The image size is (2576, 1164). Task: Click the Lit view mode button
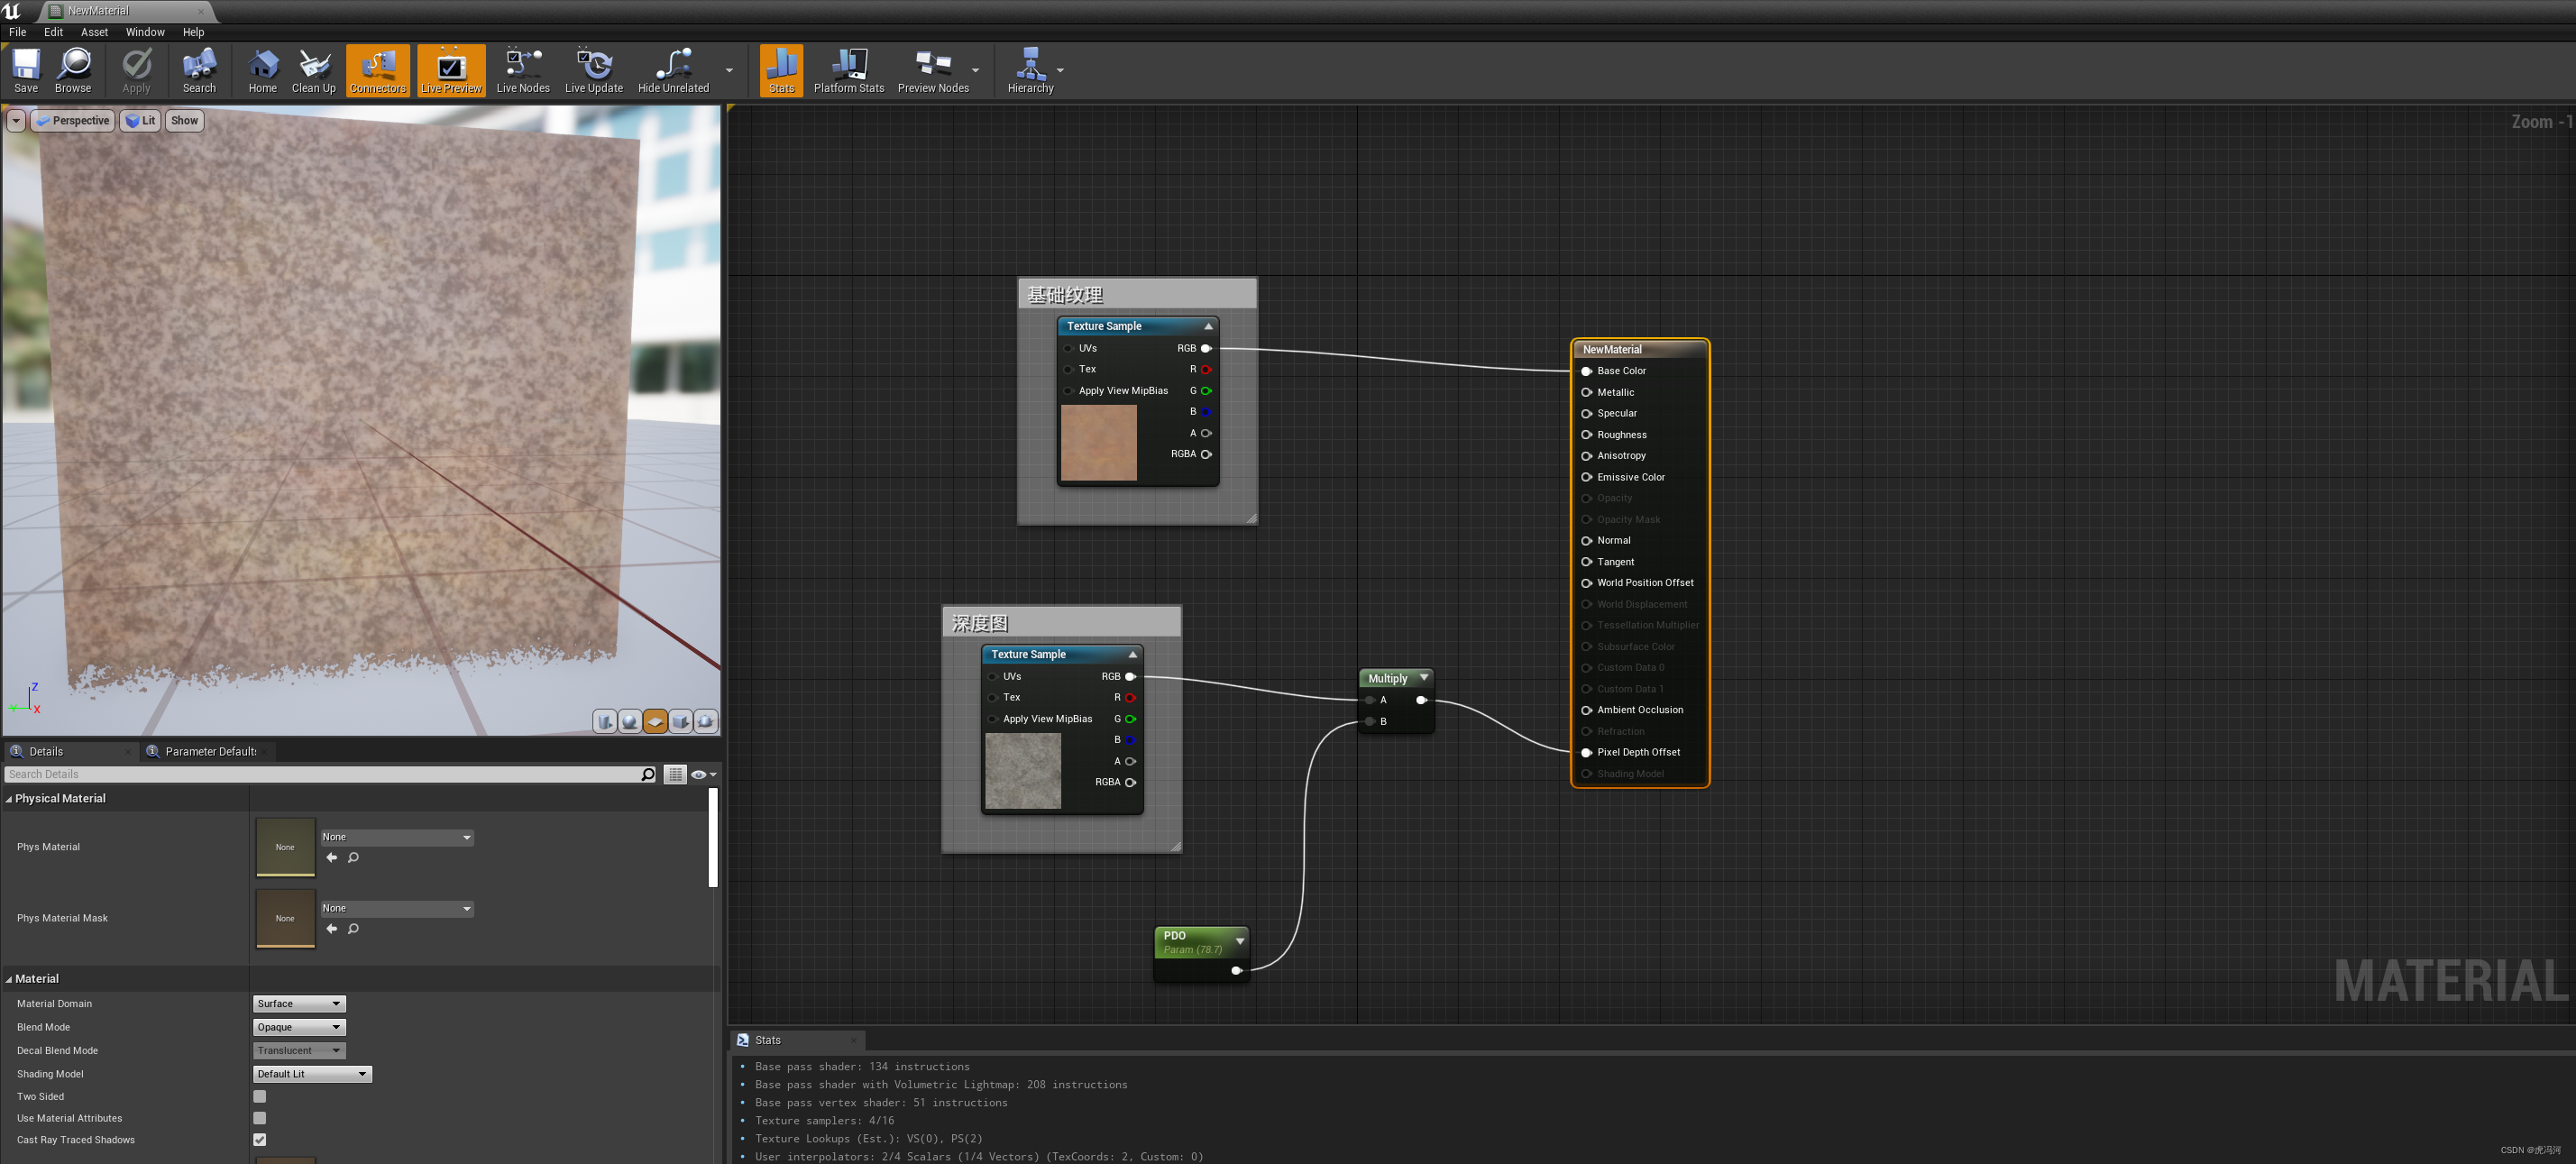141,121
